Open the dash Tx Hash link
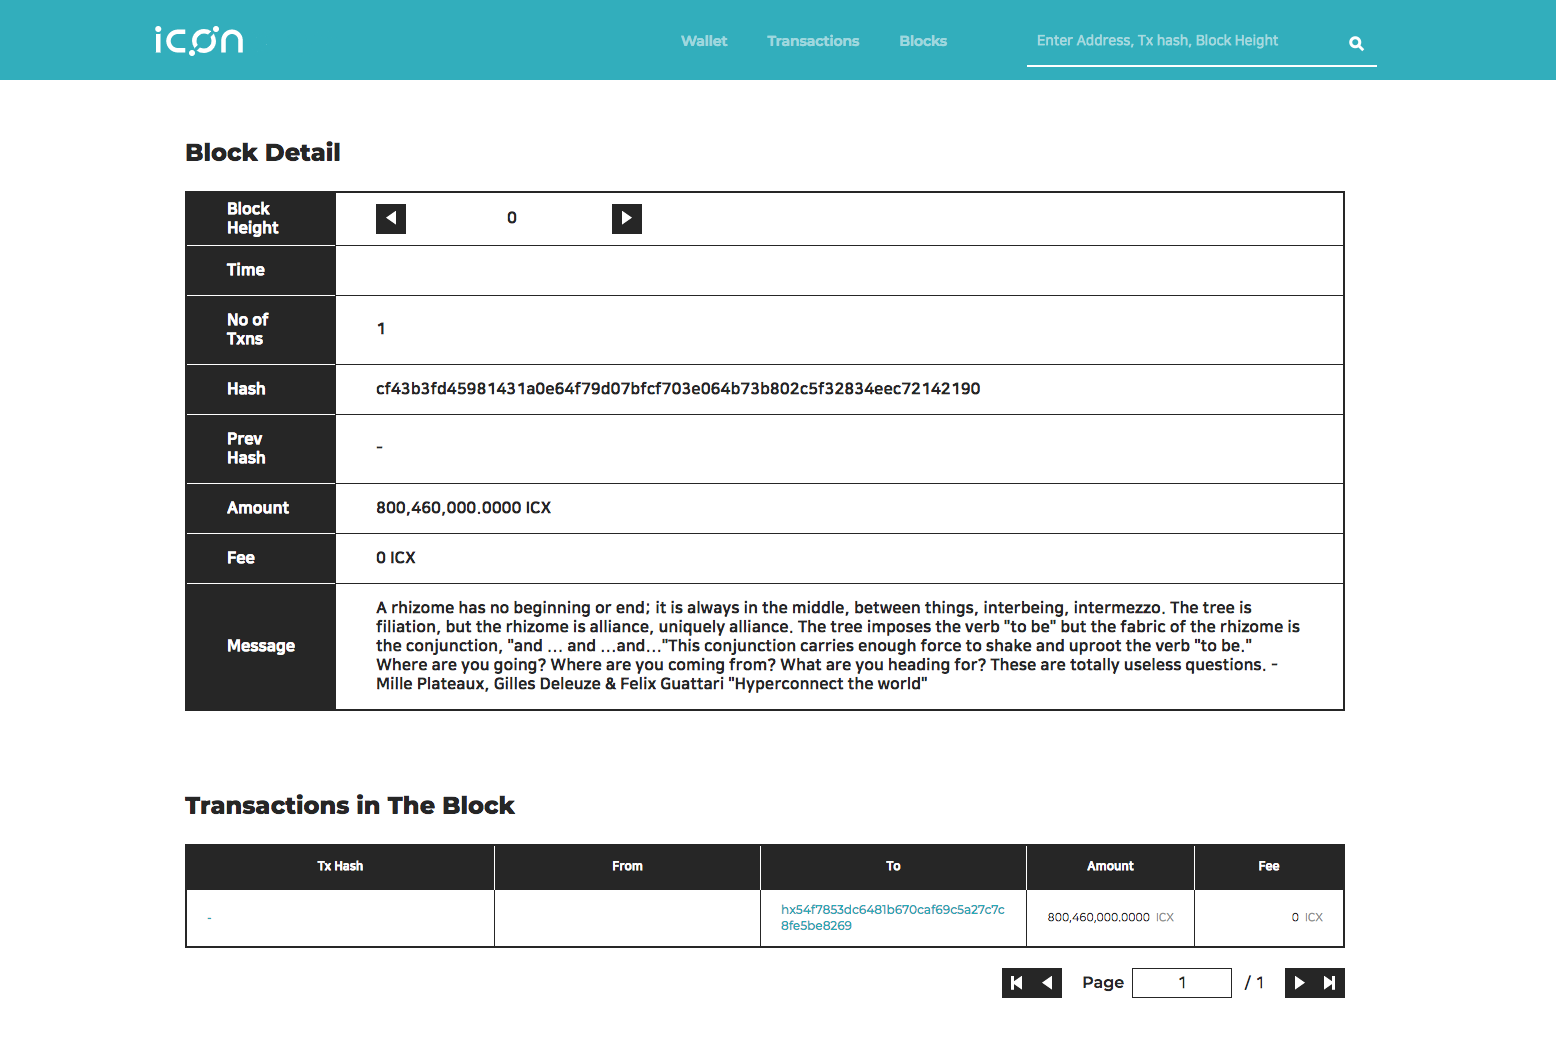Screen dimensions: 1556x1042 tap(209, 918)
